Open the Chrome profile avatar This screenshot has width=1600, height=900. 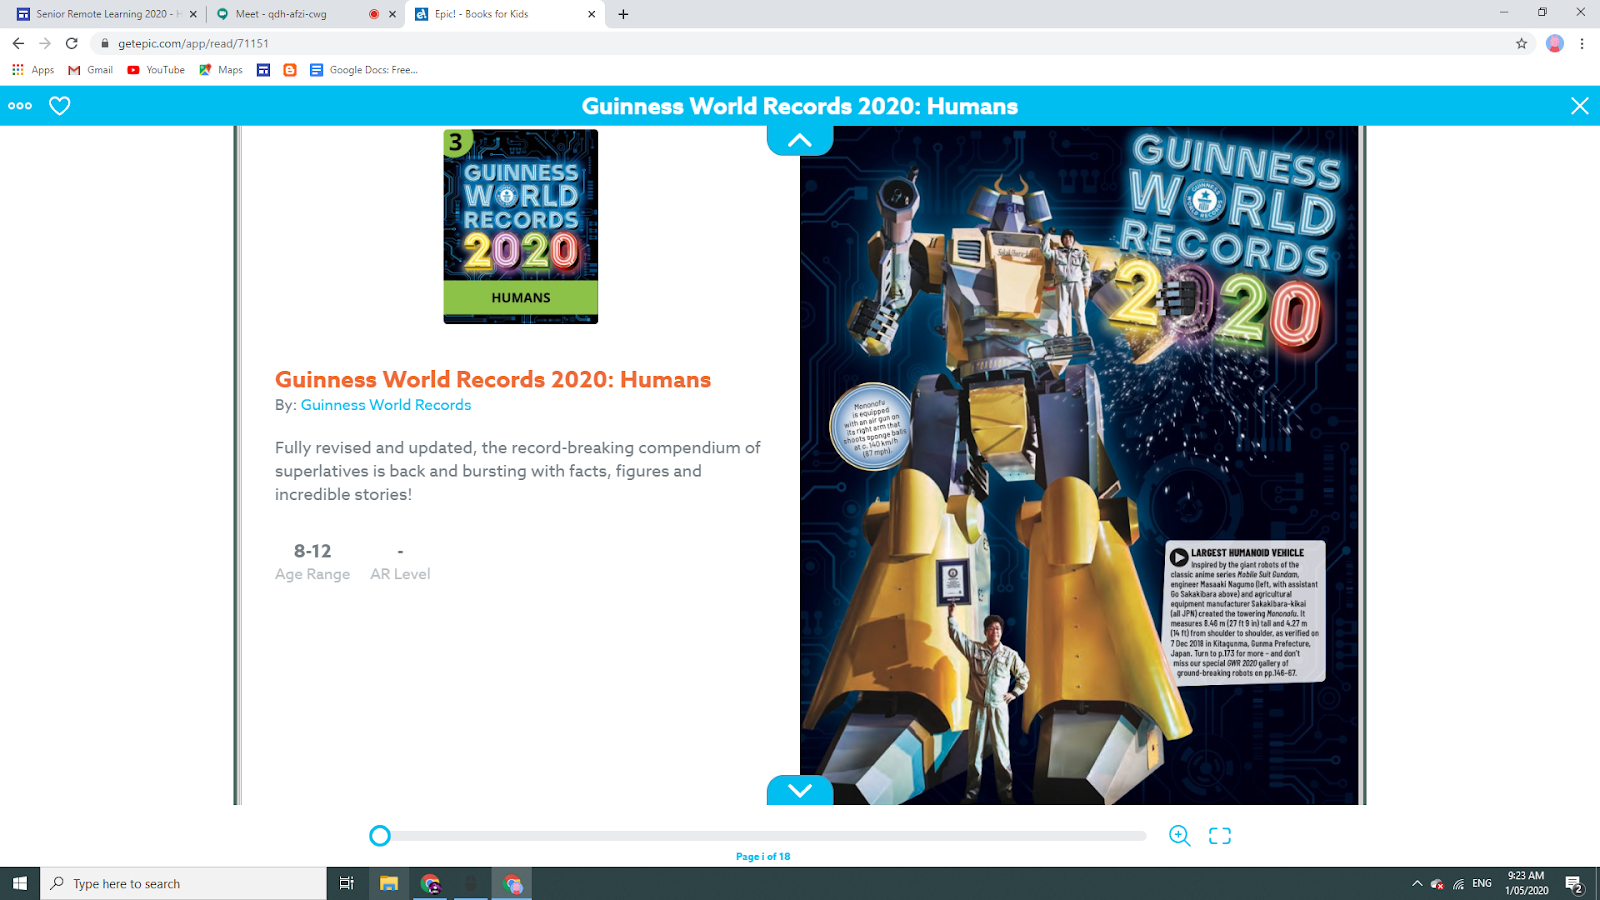coord(1554,43)
